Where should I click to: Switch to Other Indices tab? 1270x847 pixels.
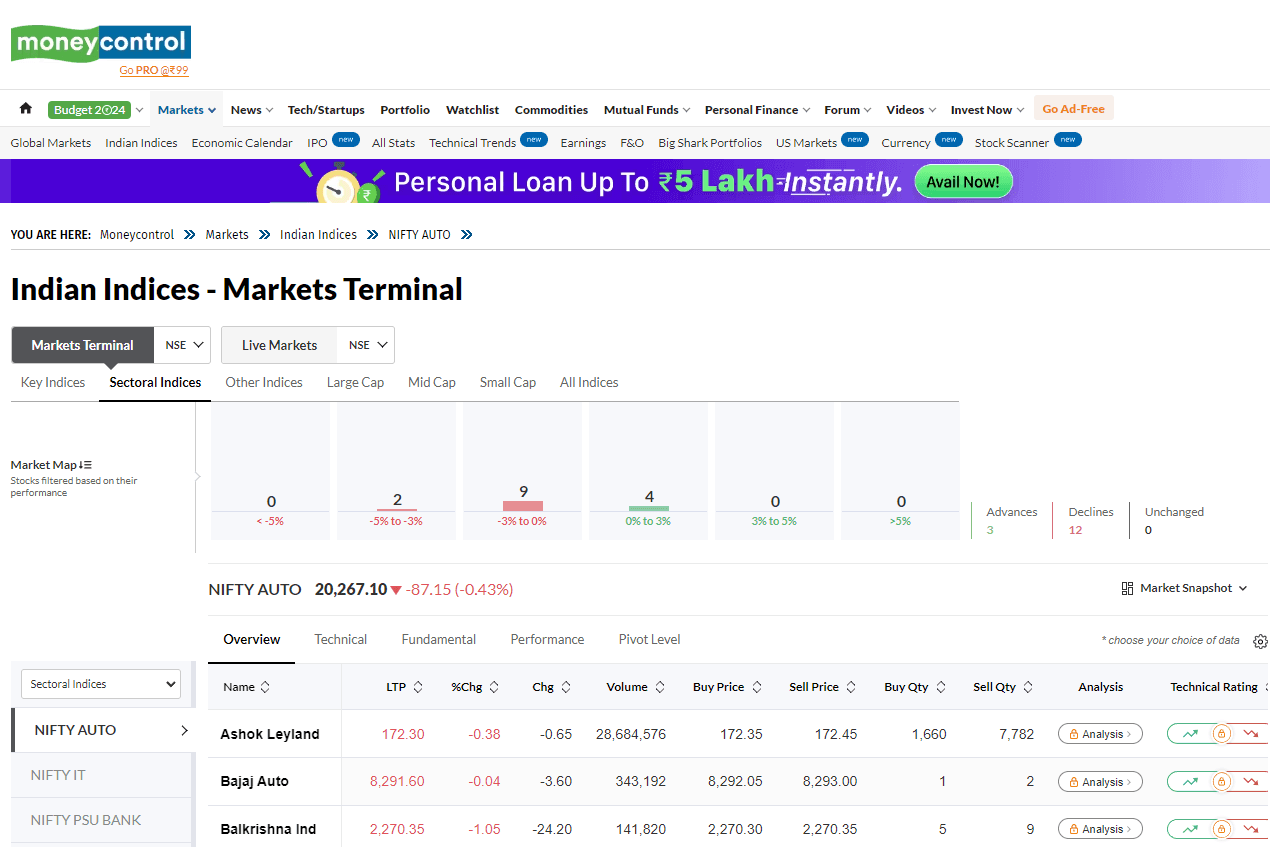pos(264,382)
